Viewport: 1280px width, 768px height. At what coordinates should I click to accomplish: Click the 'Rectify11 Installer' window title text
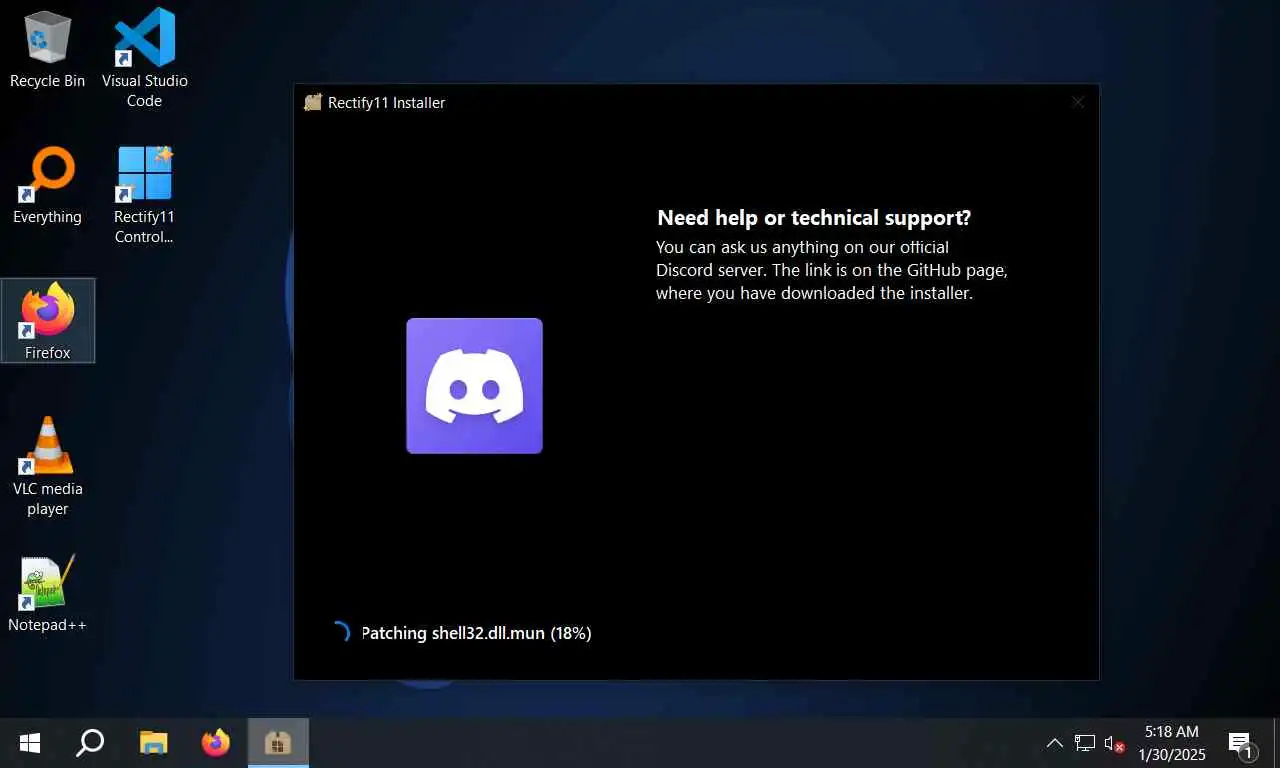point(386,102)
